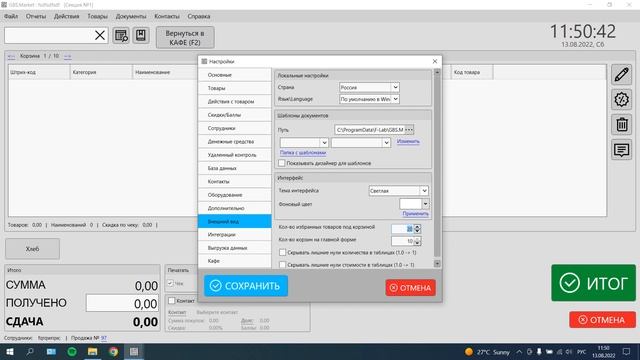Click the Изменить link
The image size is (640, 360).
[408, 141]
